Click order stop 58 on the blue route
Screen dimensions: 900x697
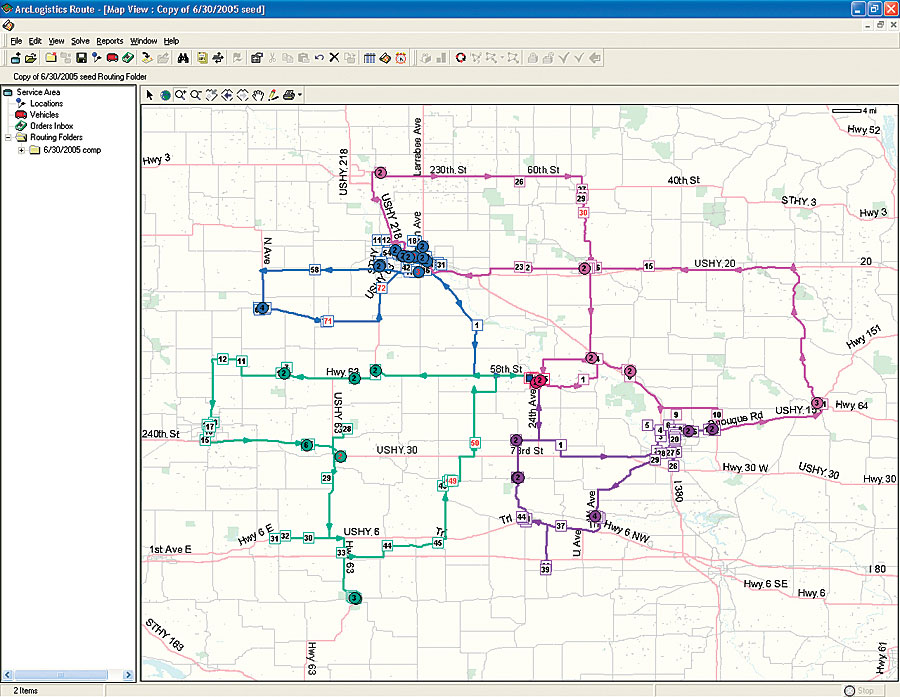(315, 270)
